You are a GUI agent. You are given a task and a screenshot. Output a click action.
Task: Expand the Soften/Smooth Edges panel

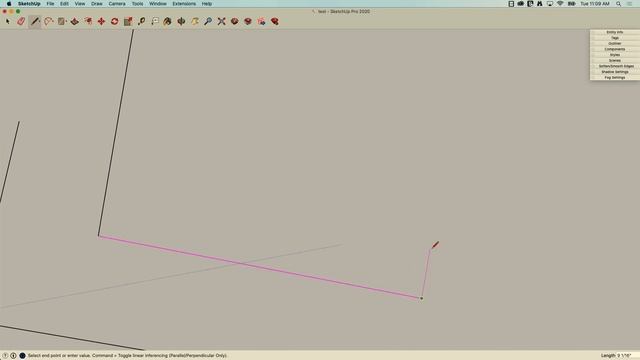click(x=615, y=66)
